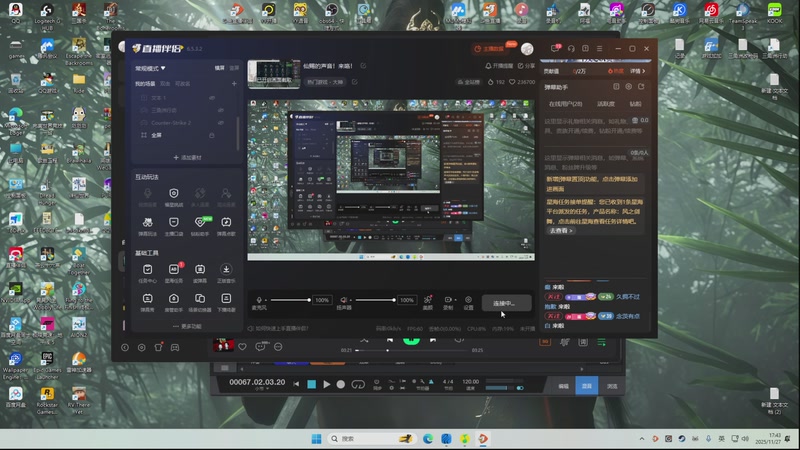Screen dimensions: 800x450
Task: Adjust the speaker volume slider
Action: [x=374, y=300]
